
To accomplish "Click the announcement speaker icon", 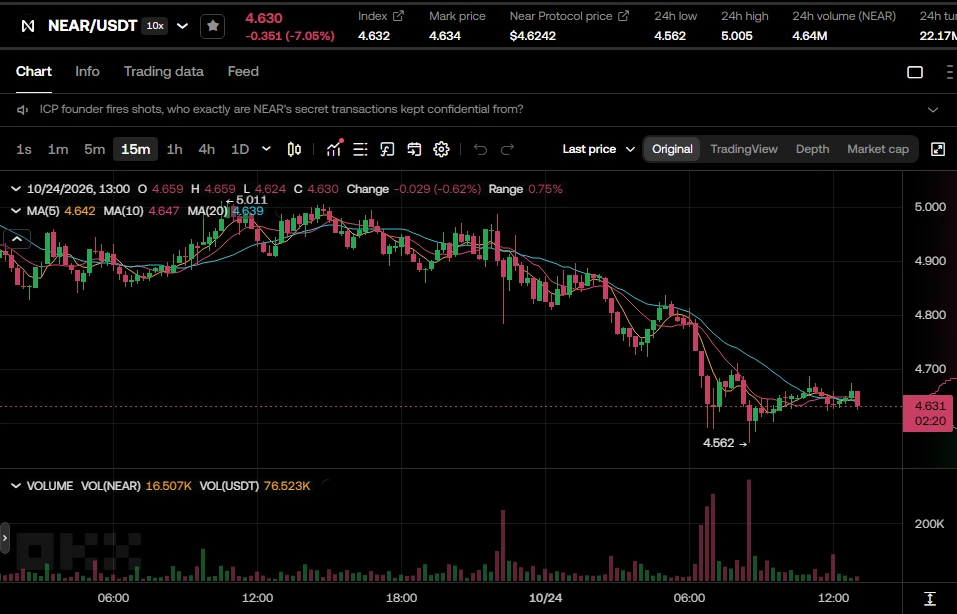I will 23,109.
